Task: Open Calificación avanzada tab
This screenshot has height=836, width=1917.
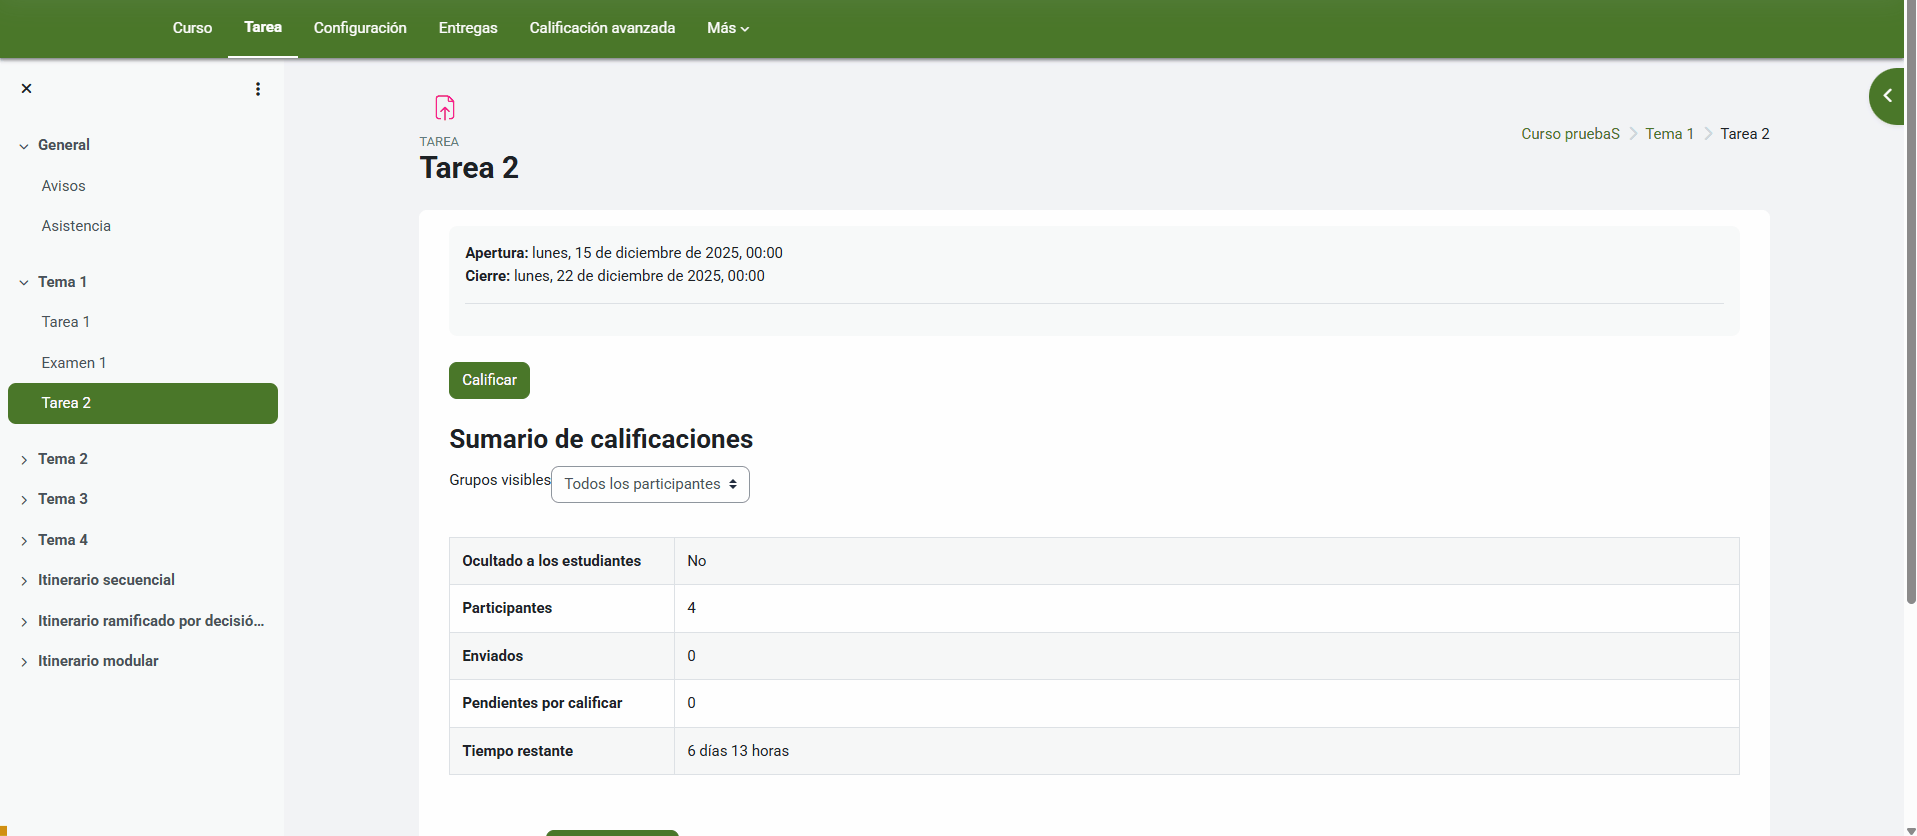Action: point(602,28)
